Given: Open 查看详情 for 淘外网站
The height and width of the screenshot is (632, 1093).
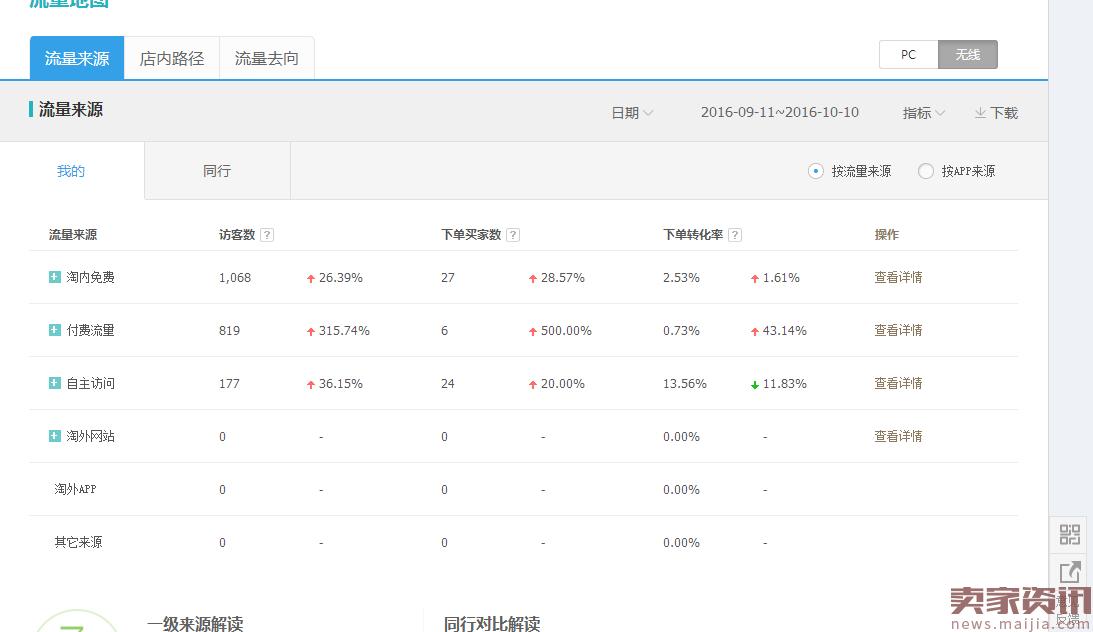Looking at the screenshot, I should [x=898, y=436].
